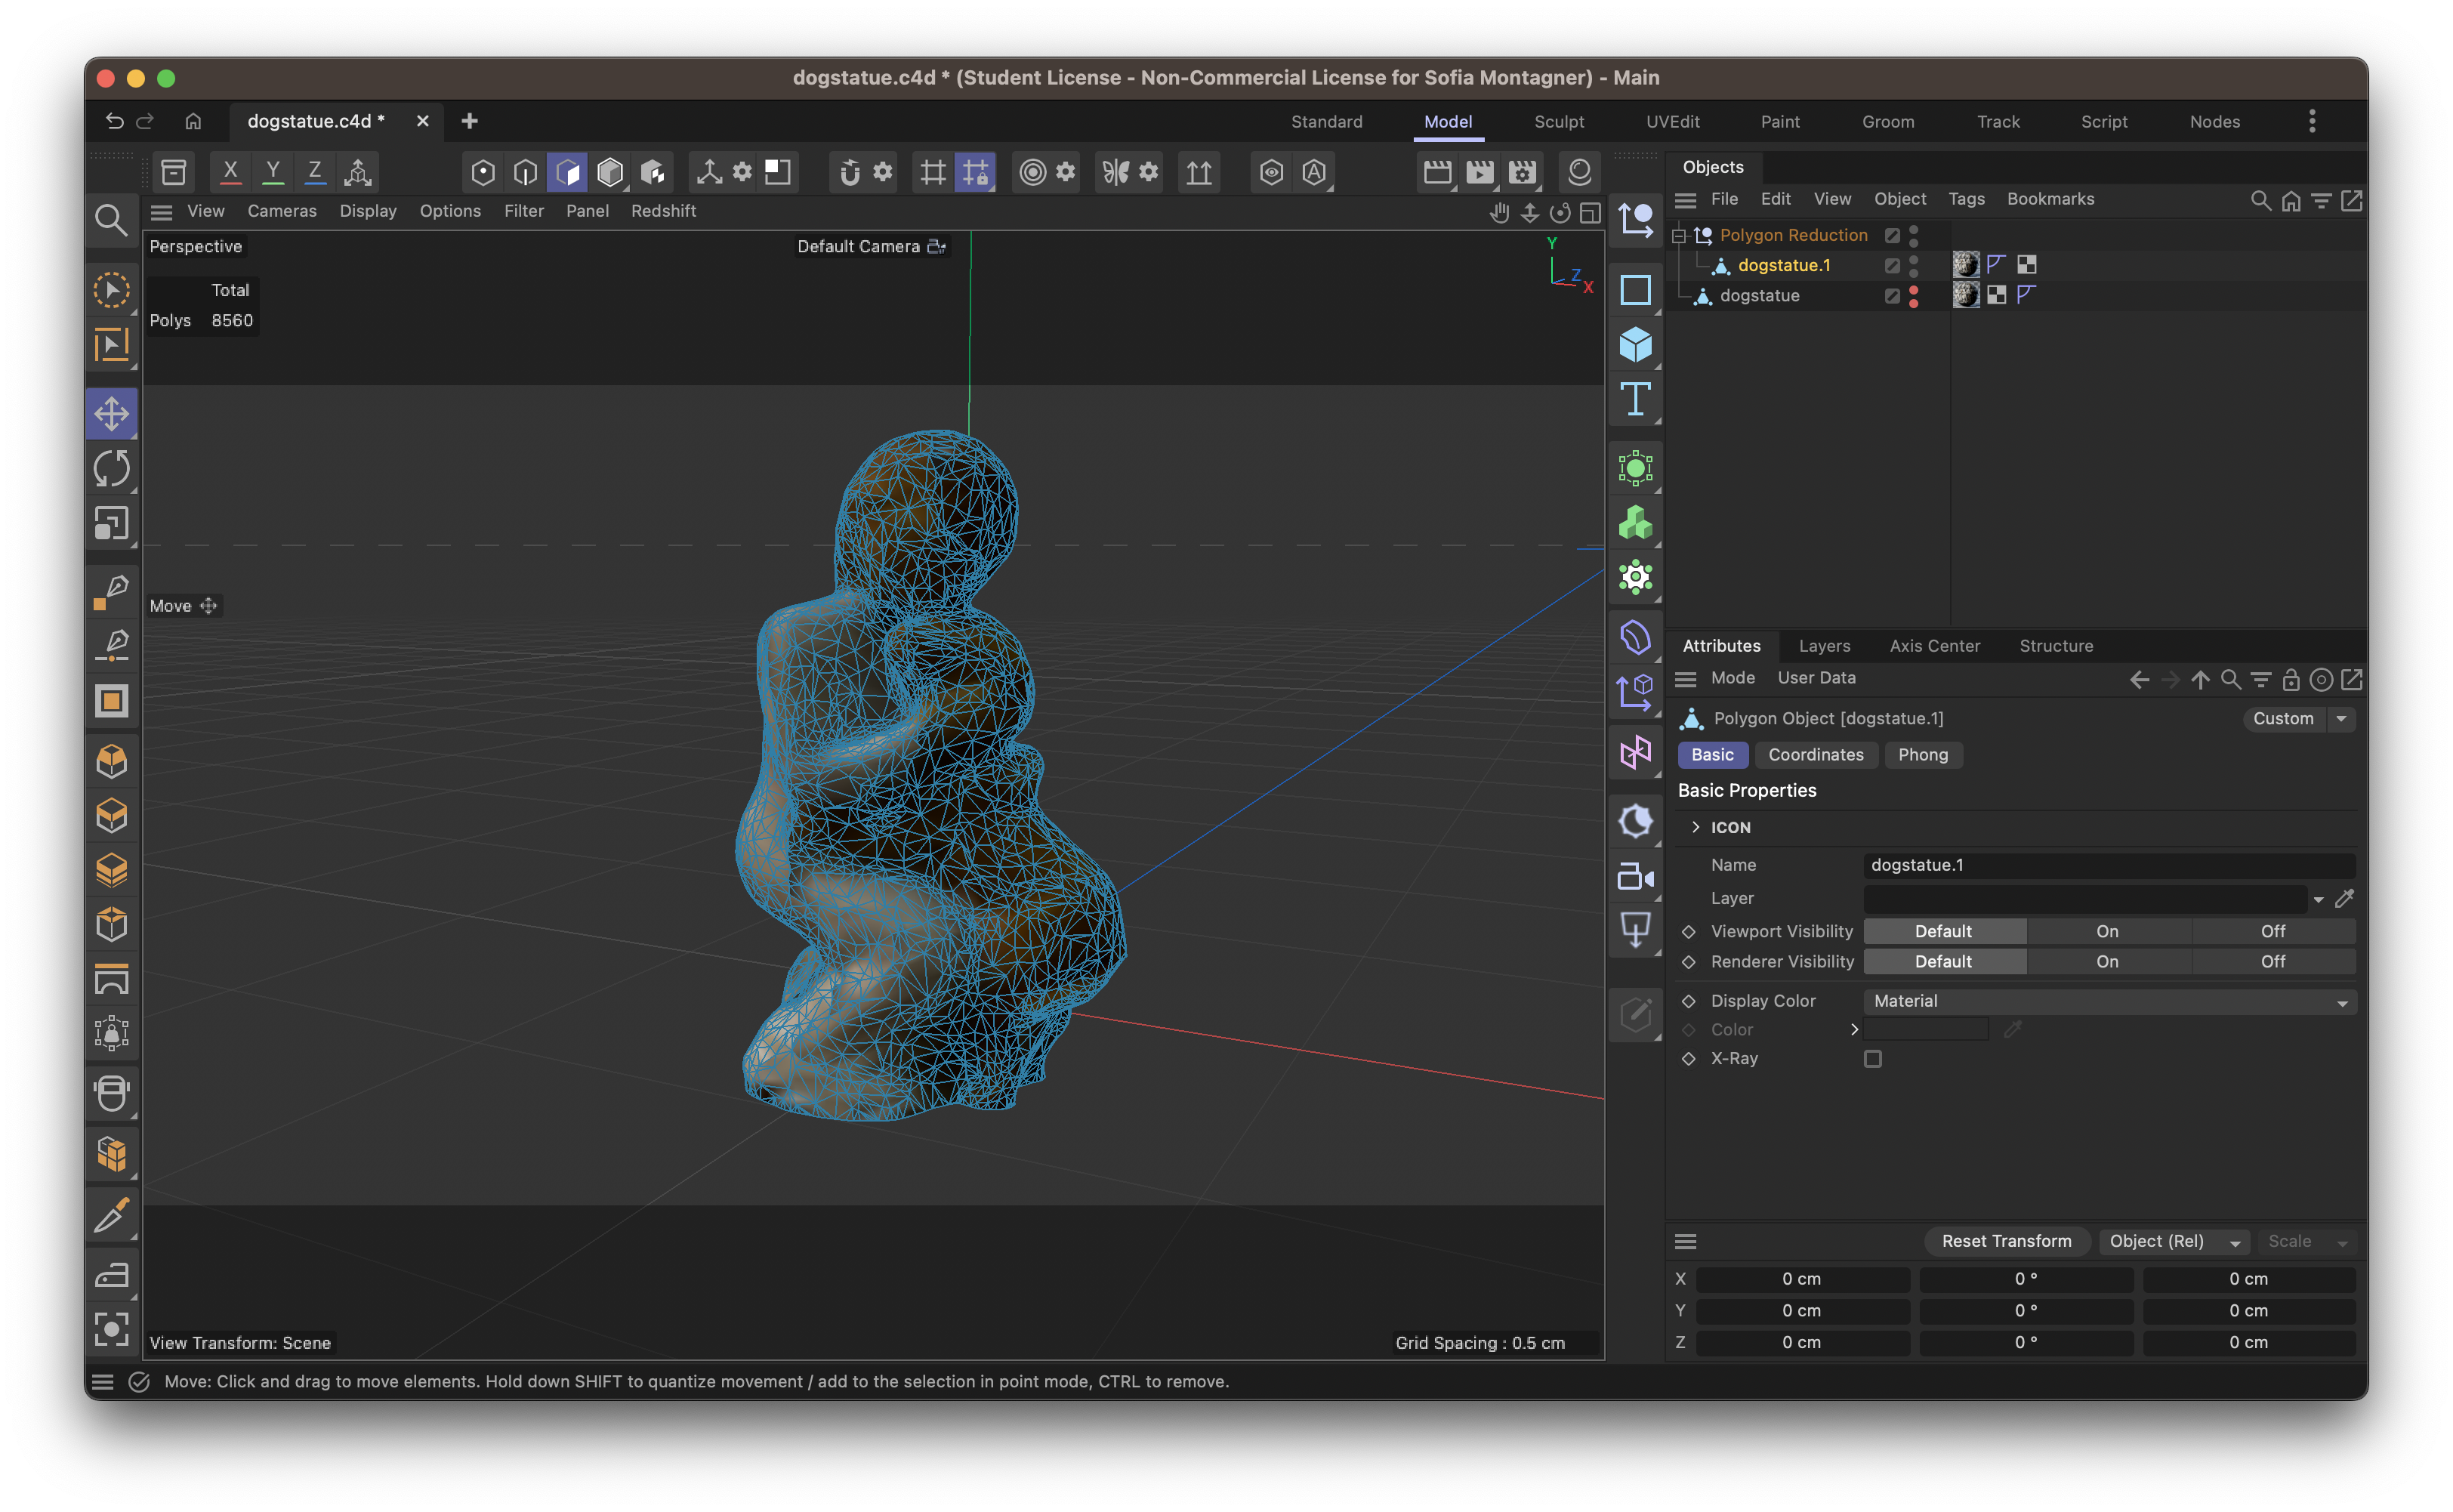
Task: Enable the X-Ray checkbox
Action: [x=1872, y=1058]
